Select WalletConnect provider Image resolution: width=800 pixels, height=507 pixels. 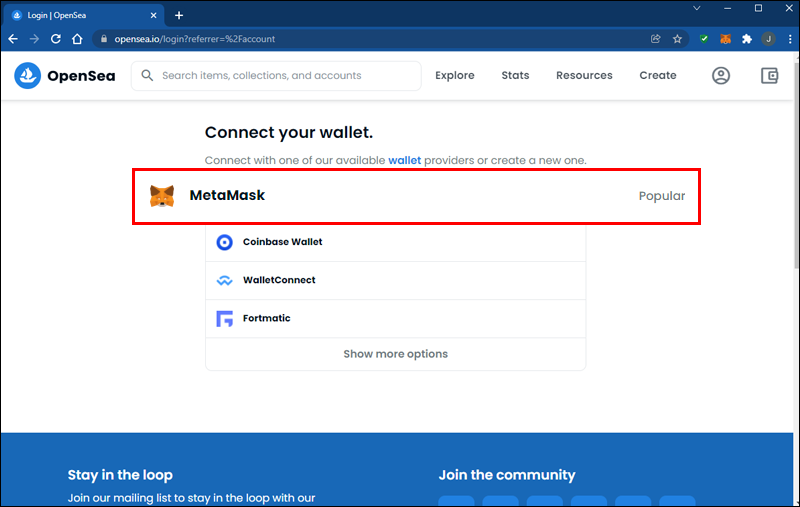tap(395, 280)
